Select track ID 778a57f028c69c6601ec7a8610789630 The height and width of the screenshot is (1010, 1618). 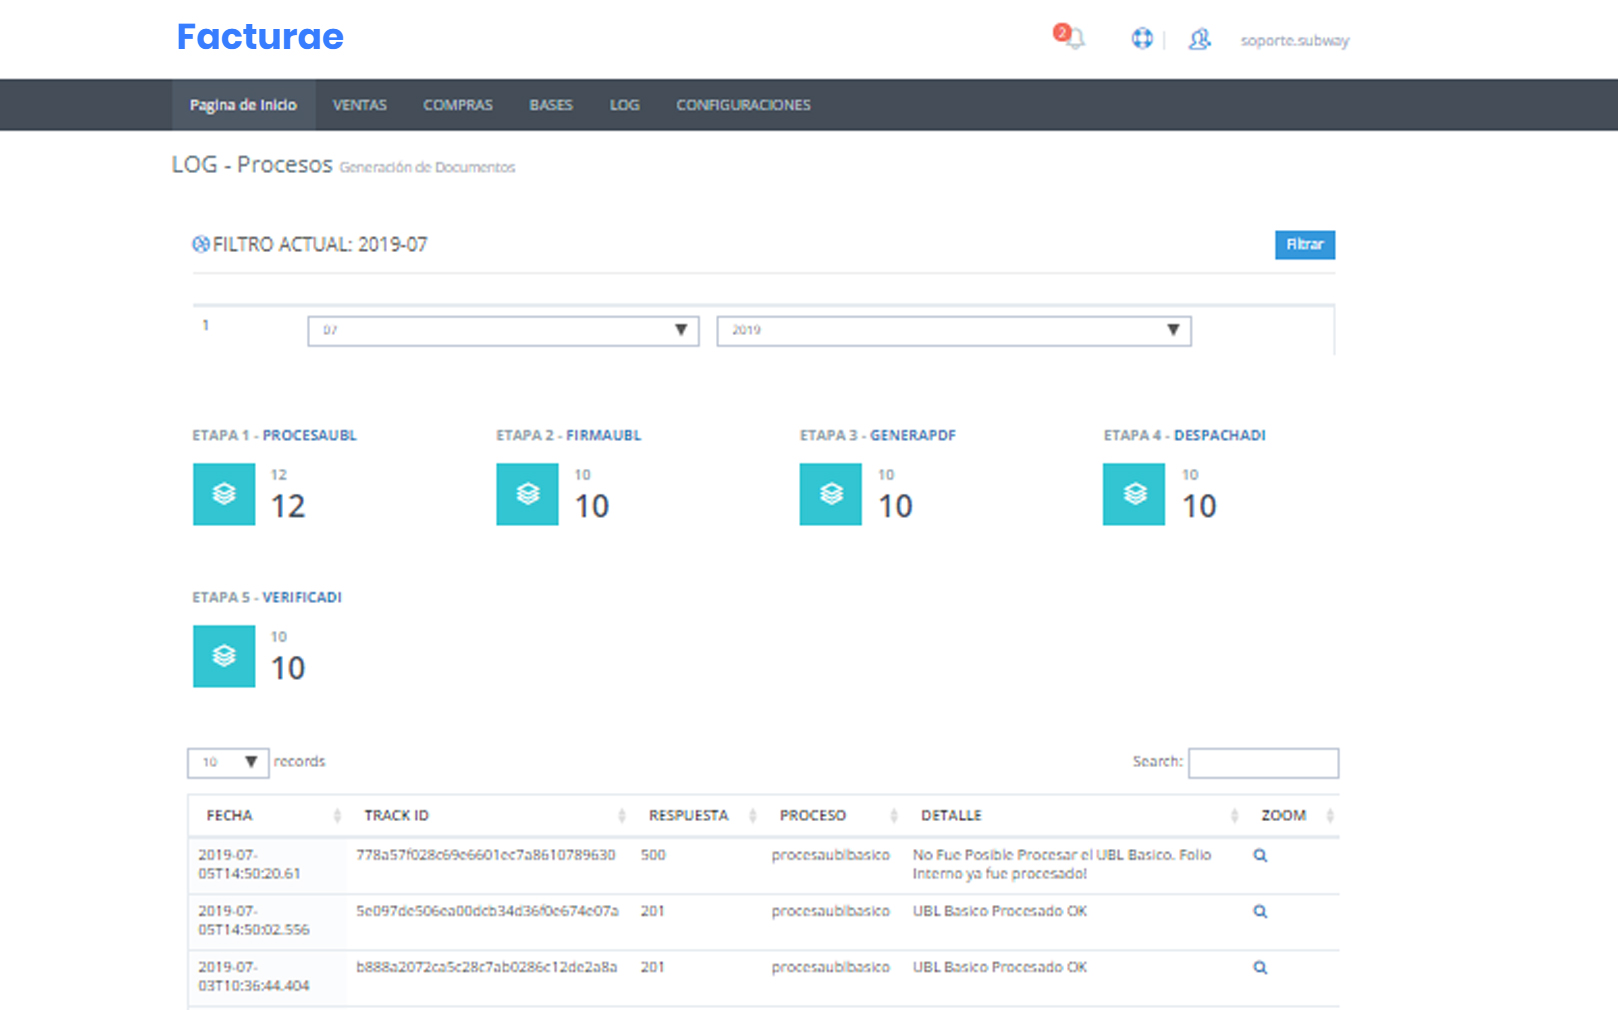[x=486, y=855]
